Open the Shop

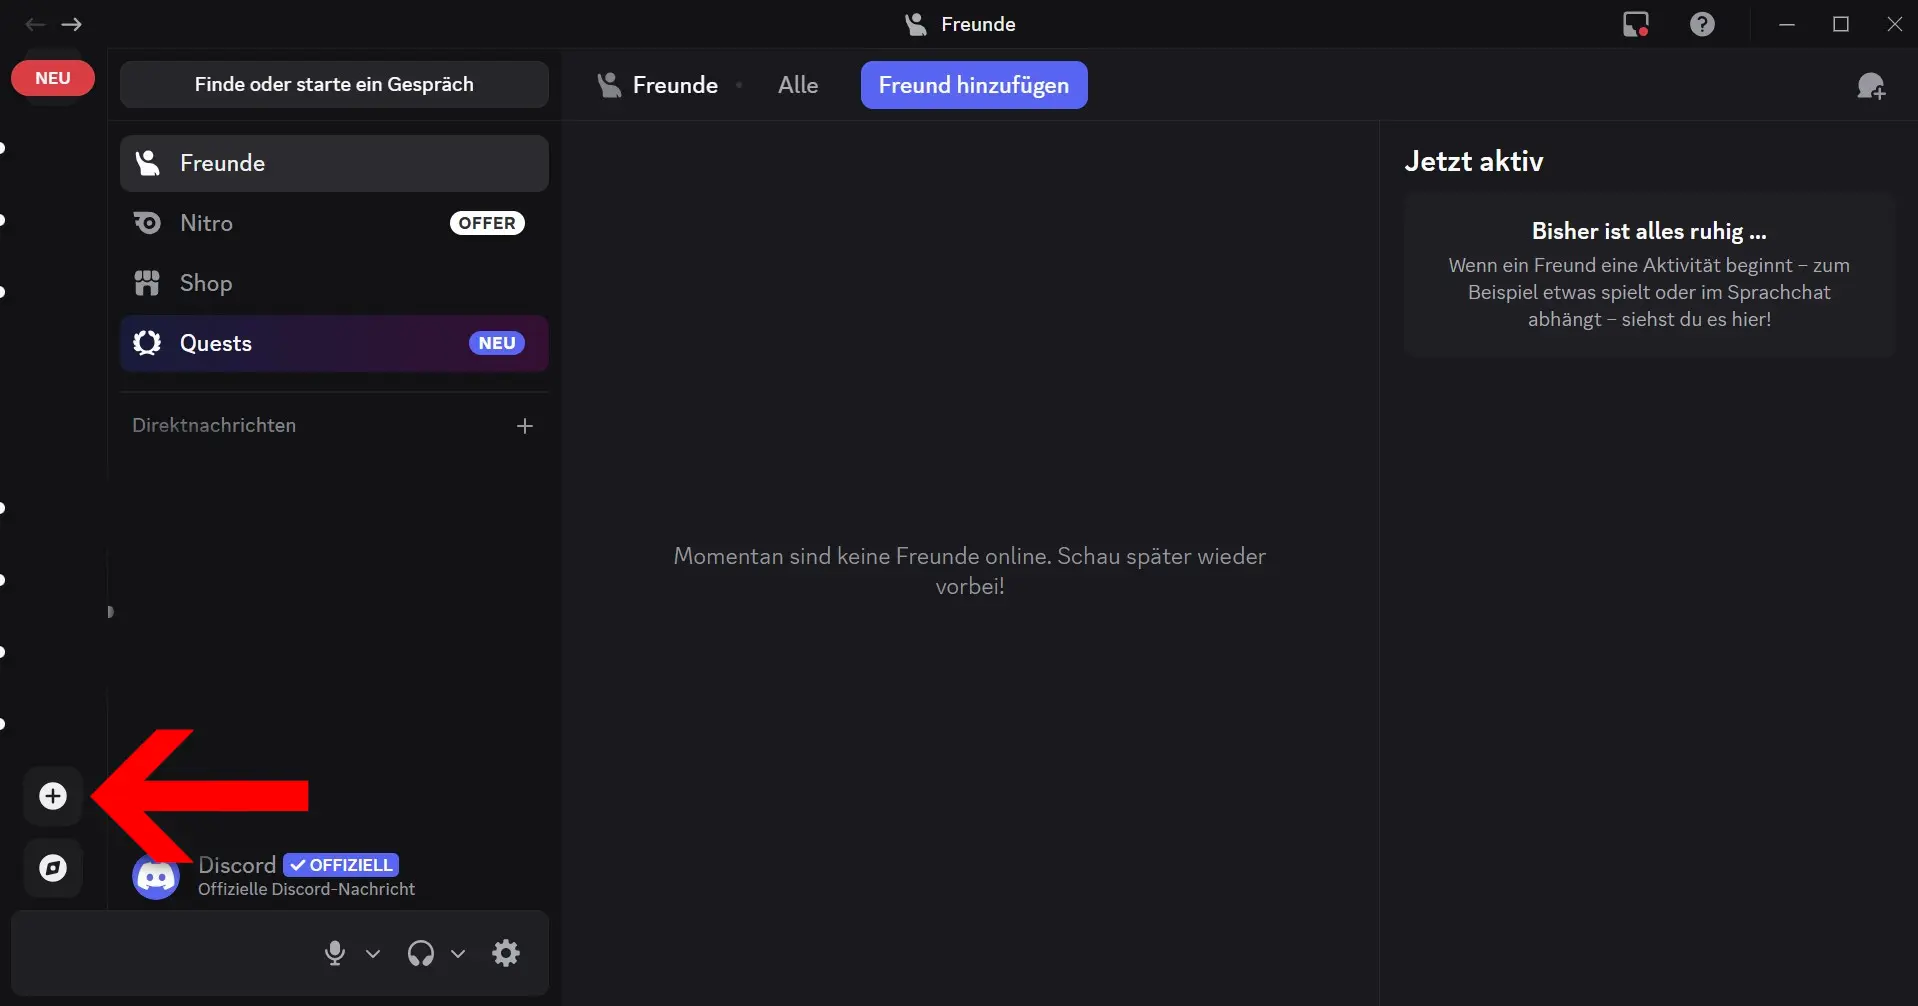click(206, 282)
